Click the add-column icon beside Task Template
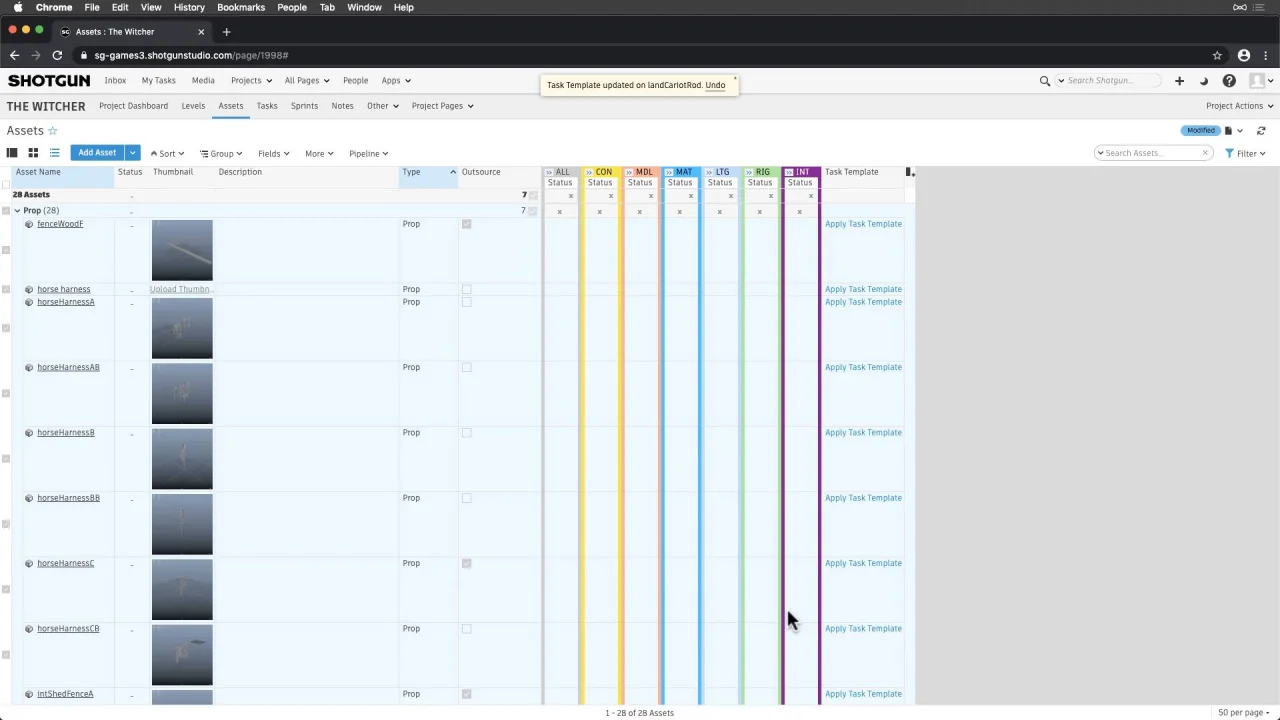The height and width of the screenshot is (720, 1280). tap(910, 172)
